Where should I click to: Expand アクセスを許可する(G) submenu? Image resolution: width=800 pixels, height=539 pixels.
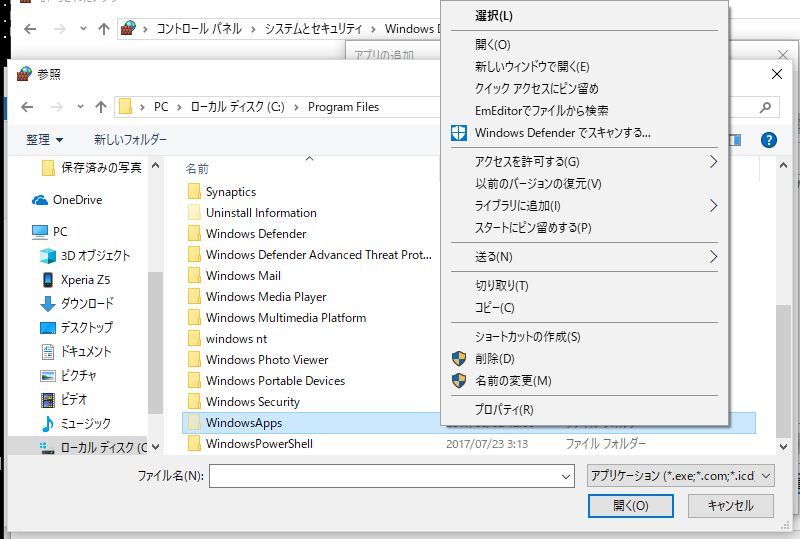click(584, 162)
